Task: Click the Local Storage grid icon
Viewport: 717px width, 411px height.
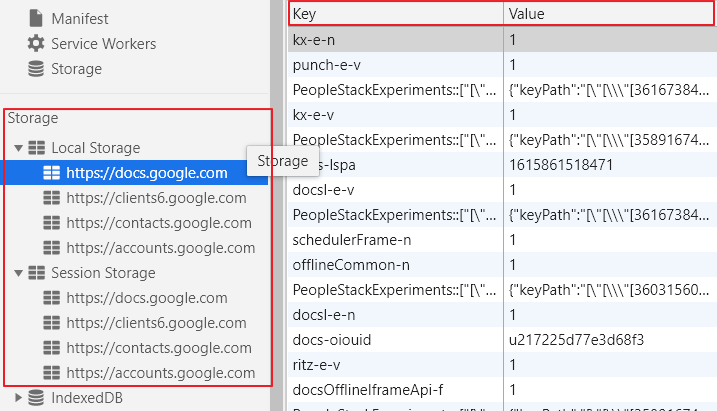Action: [37, 148]
